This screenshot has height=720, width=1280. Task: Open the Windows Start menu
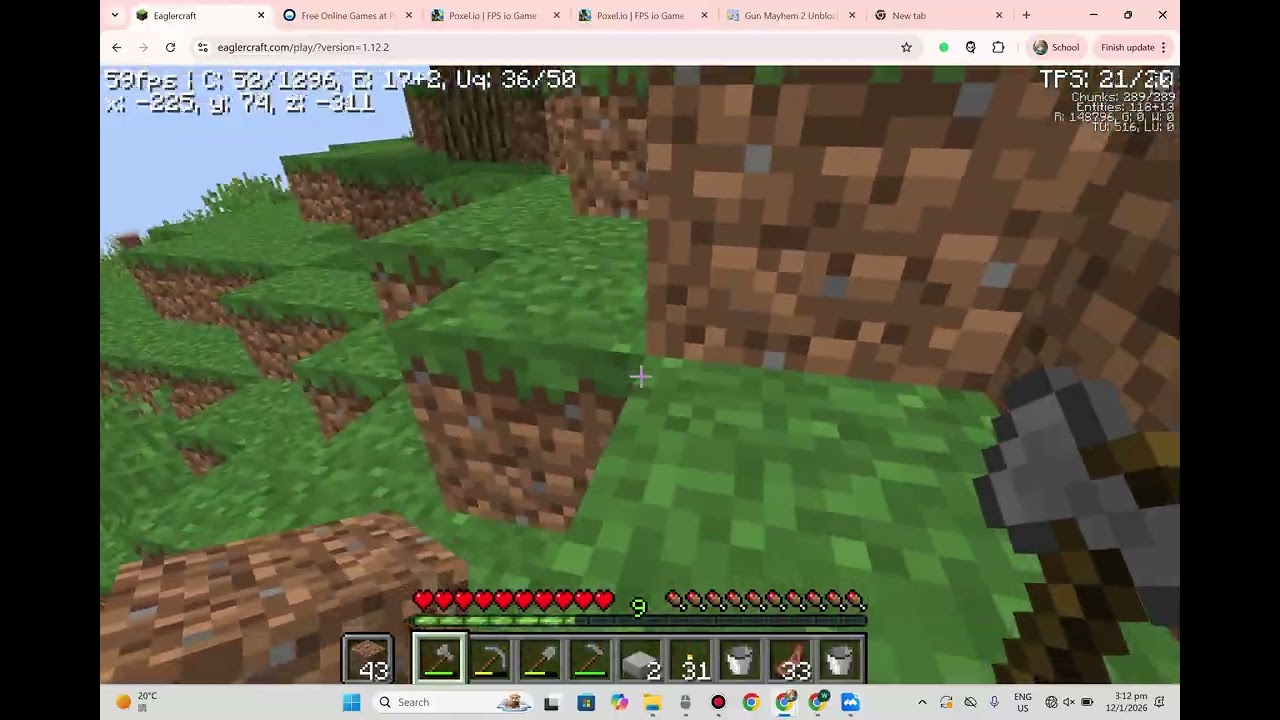[351, 702]
